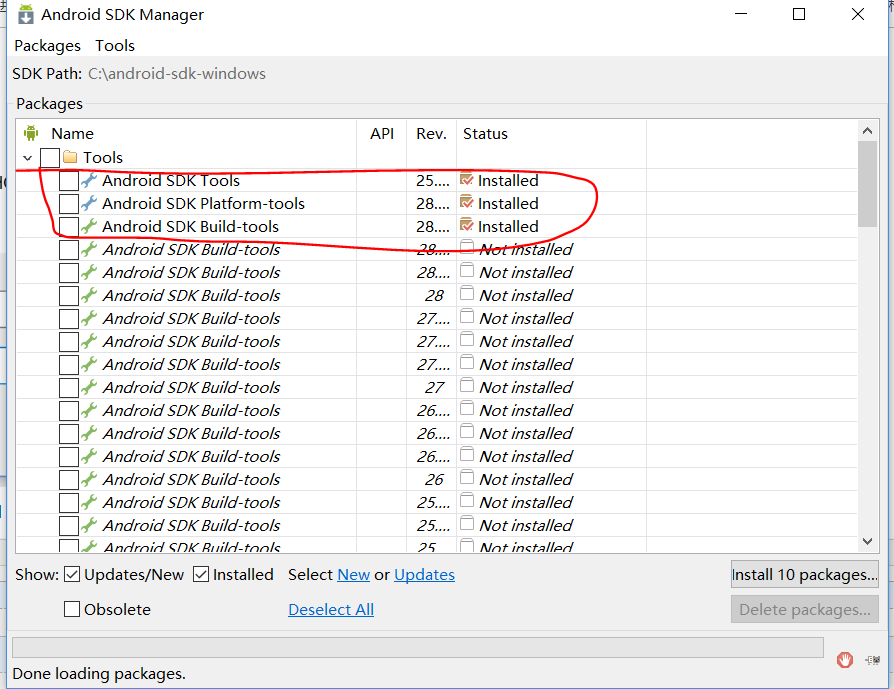Click Not installed status icon in revision 27 row
This screenshot has width=894, height=689.
tap(467, 386)
